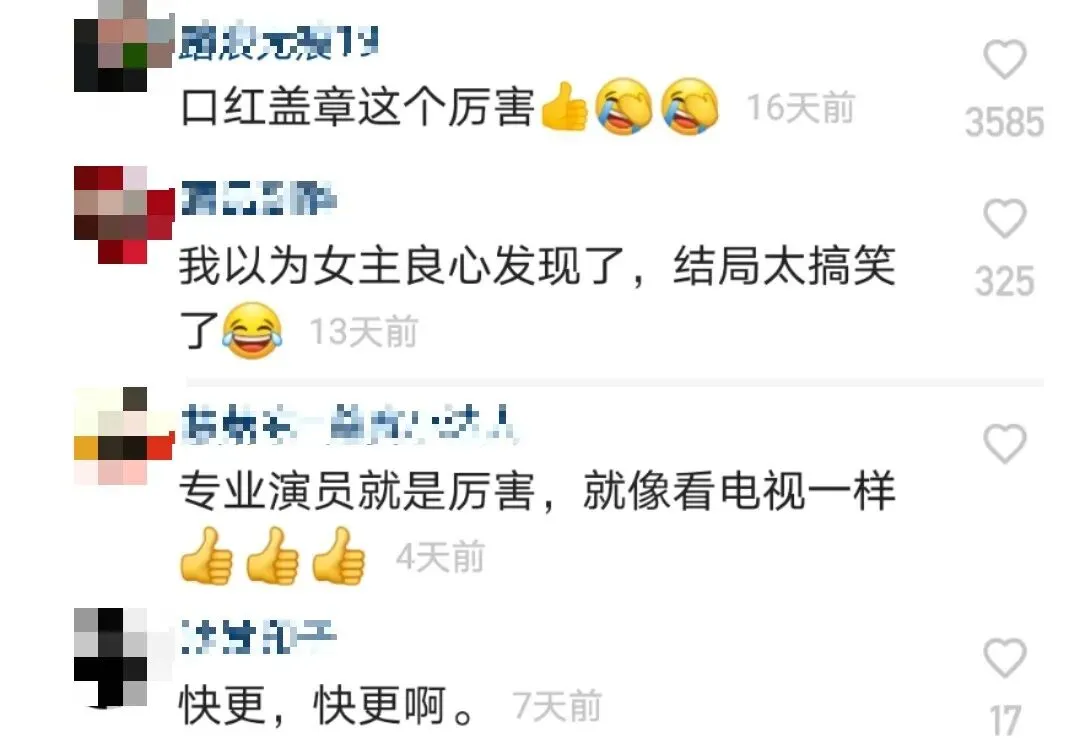Open avatar of commenter saying 结局太搞笑了
Viewport: 1080px width, 755px height.
(x=123, y=215)
